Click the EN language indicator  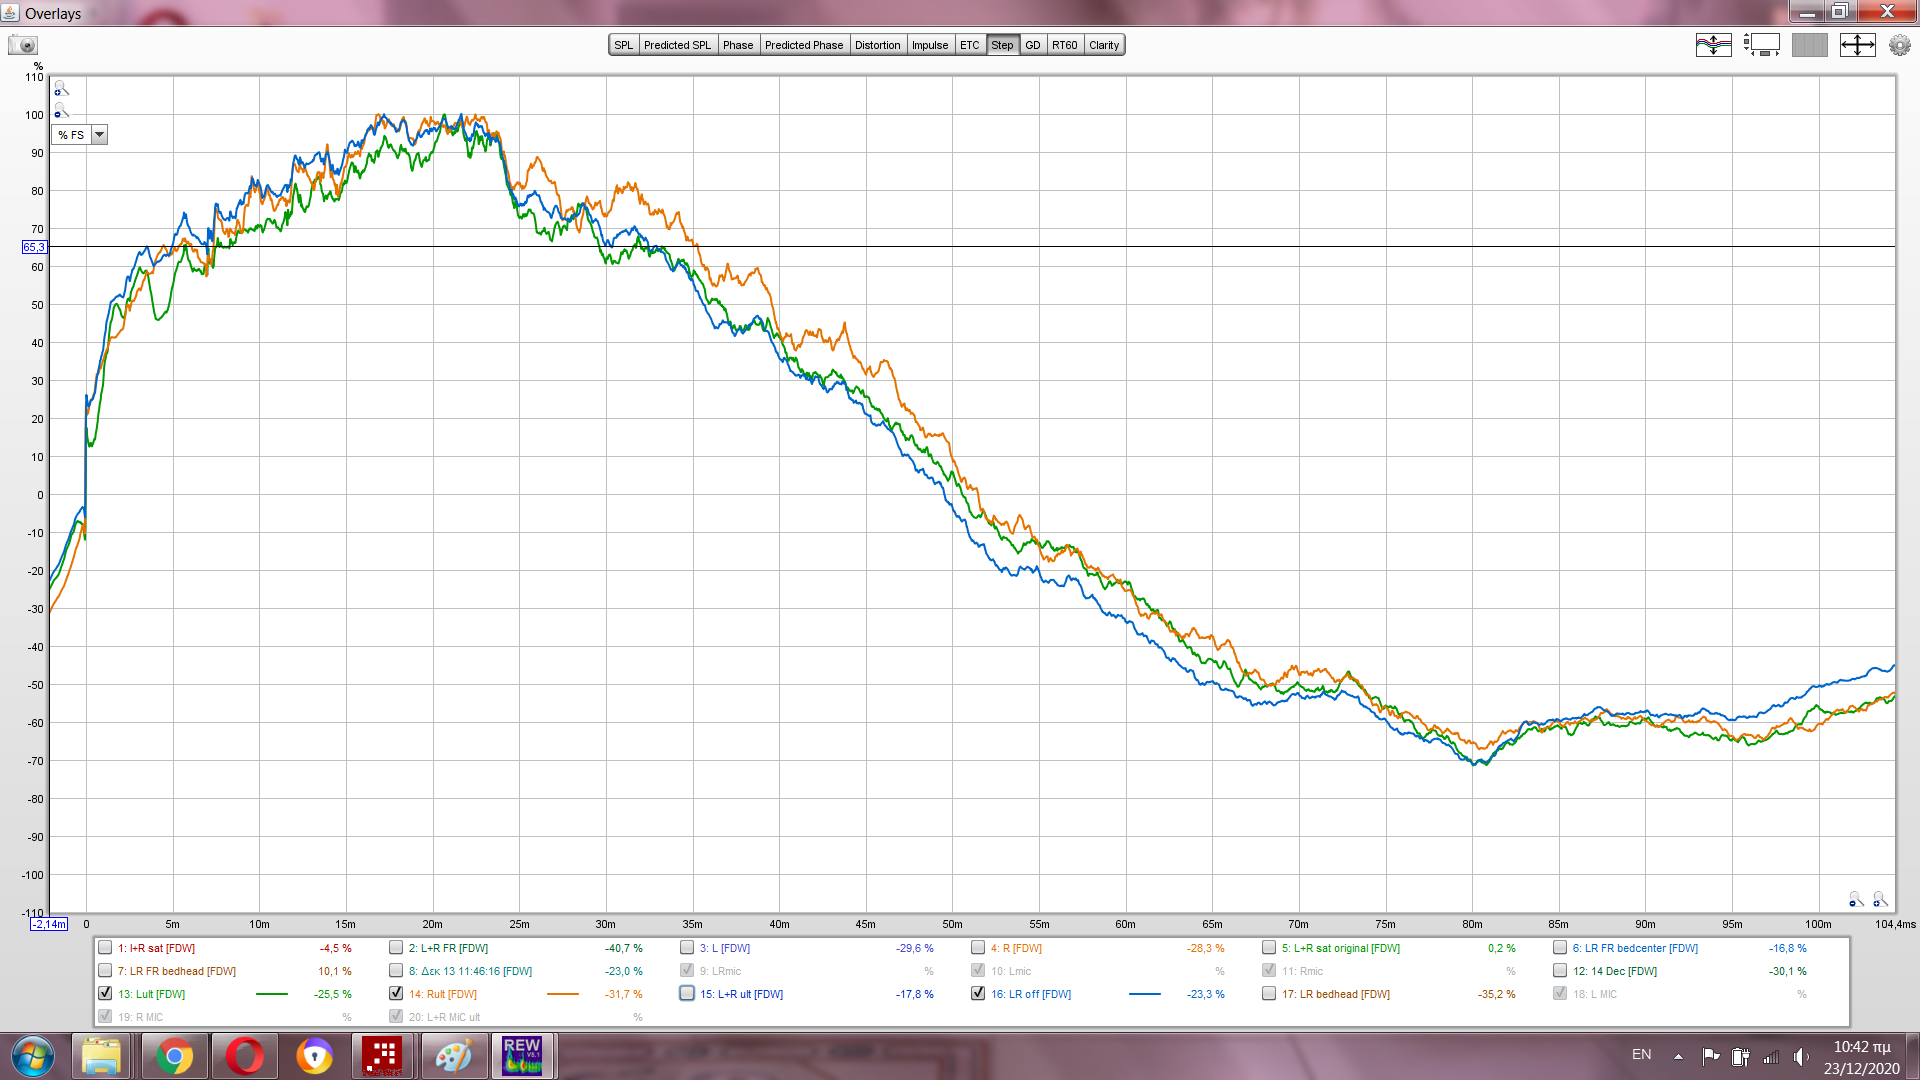click(1641, 1055)
